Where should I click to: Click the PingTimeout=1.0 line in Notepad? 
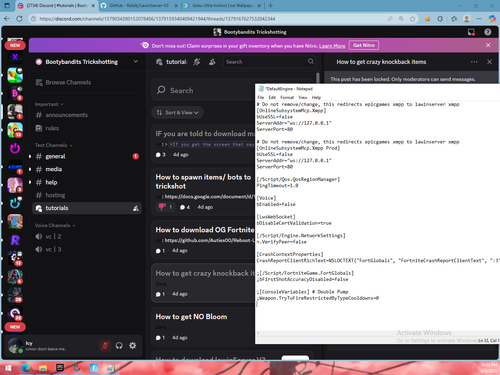pos(277,185)
